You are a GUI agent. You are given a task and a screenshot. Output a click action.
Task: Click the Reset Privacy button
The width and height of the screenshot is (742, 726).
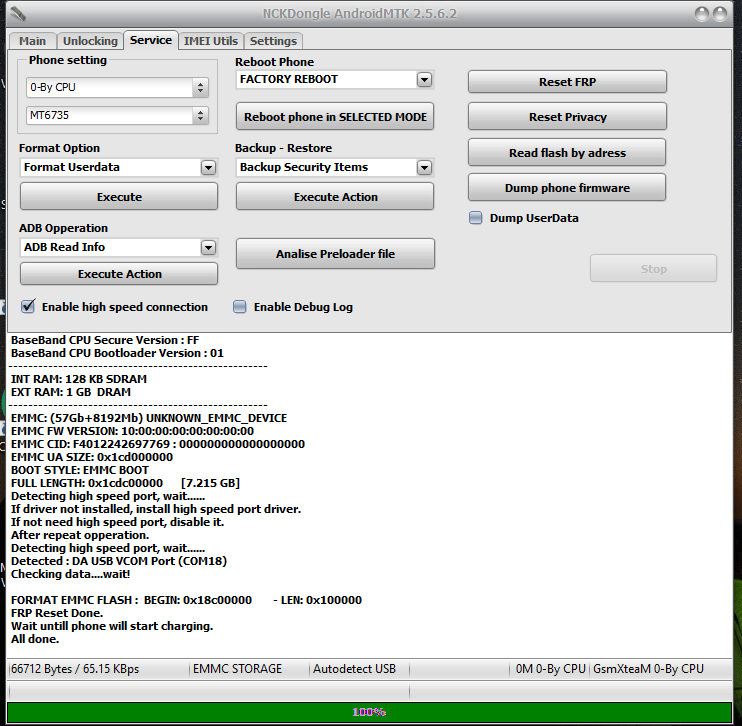tap(567, 117)
